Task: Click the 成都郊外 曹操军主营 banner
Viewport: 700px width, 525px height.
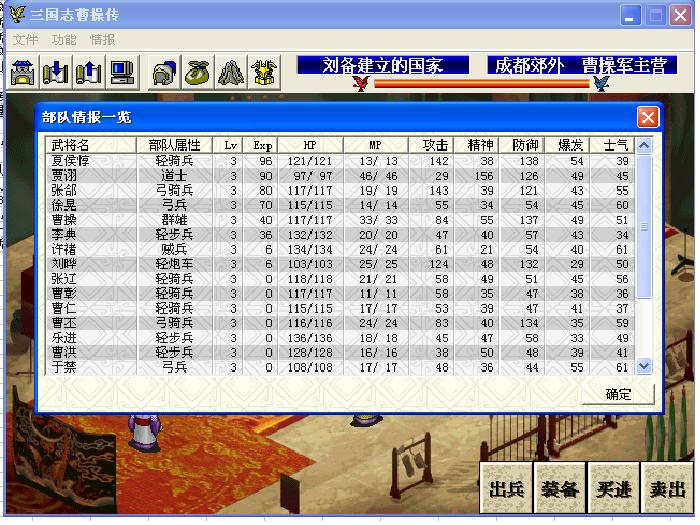Action: tap(582, 65)
